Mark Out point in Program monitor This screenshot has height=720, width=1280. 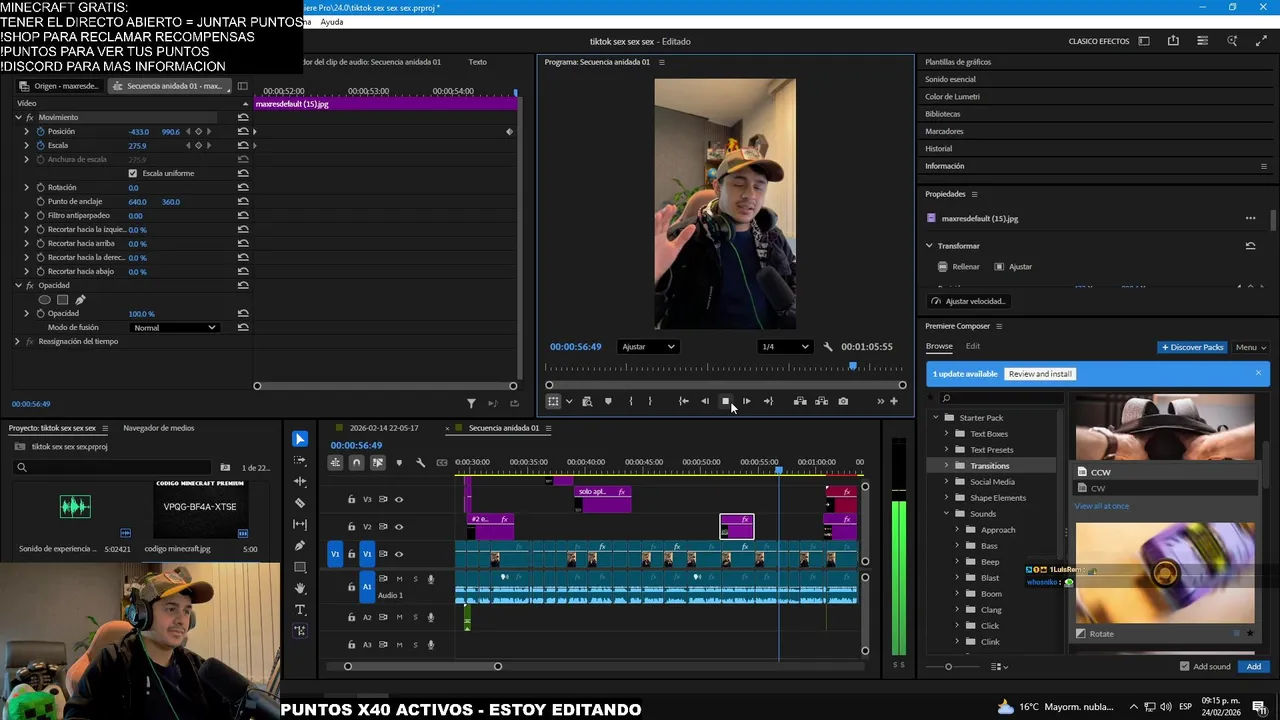650,401
